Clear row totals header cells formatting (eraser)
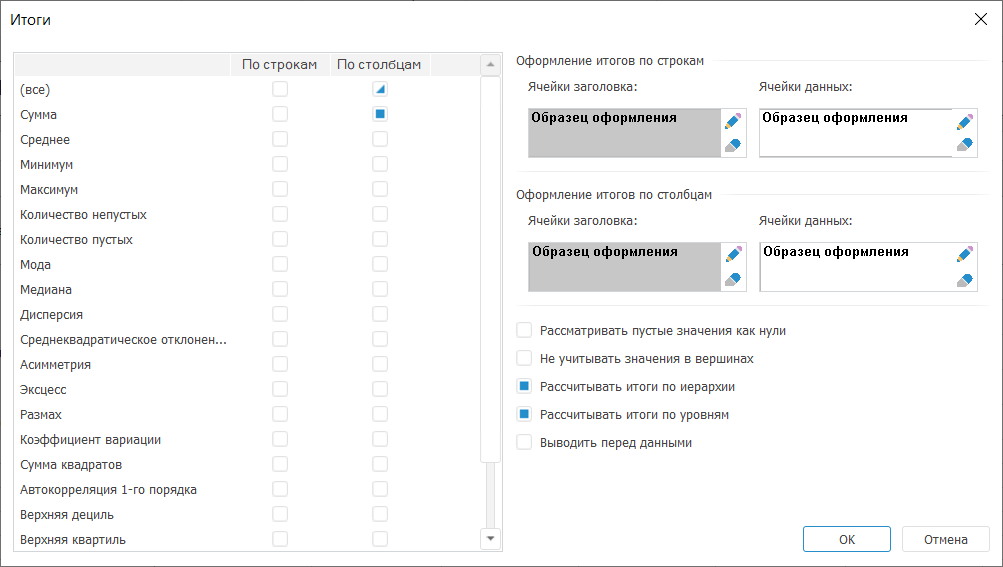 (733, 145)
